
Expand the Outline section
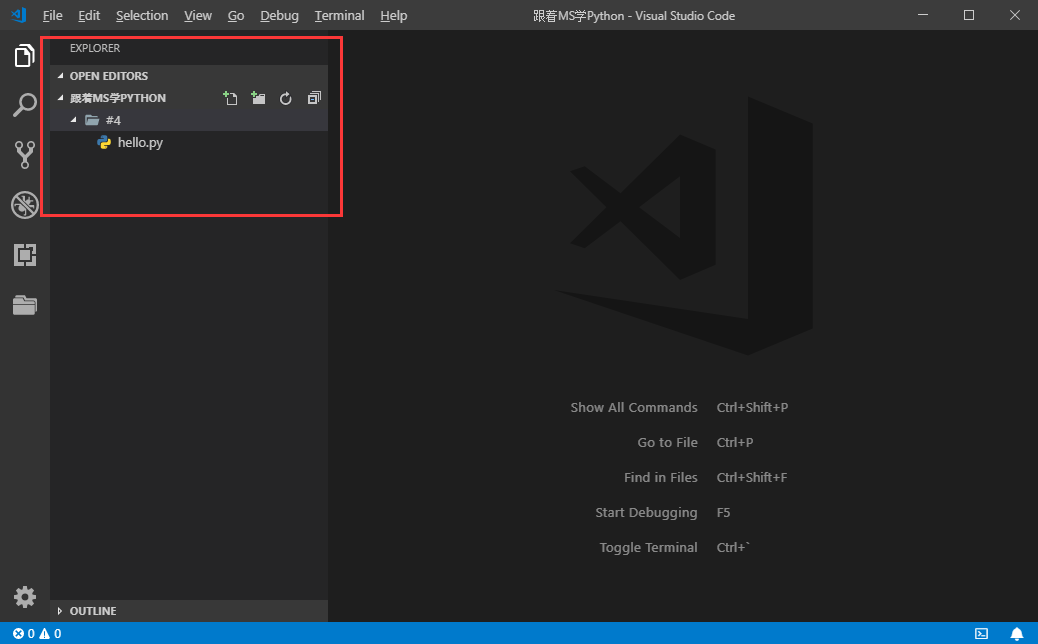(x=92, y=611)
